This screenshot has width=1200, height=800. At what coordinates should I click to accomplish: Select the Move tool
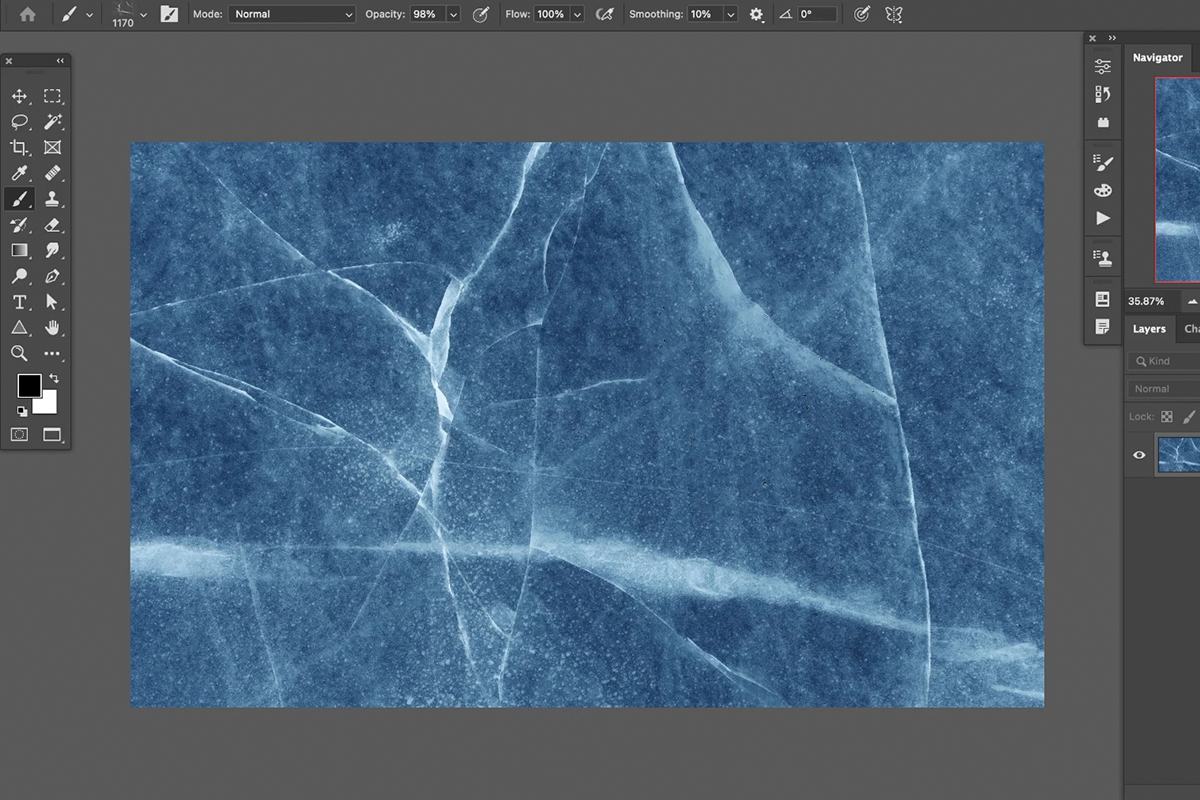coord(19,96)
